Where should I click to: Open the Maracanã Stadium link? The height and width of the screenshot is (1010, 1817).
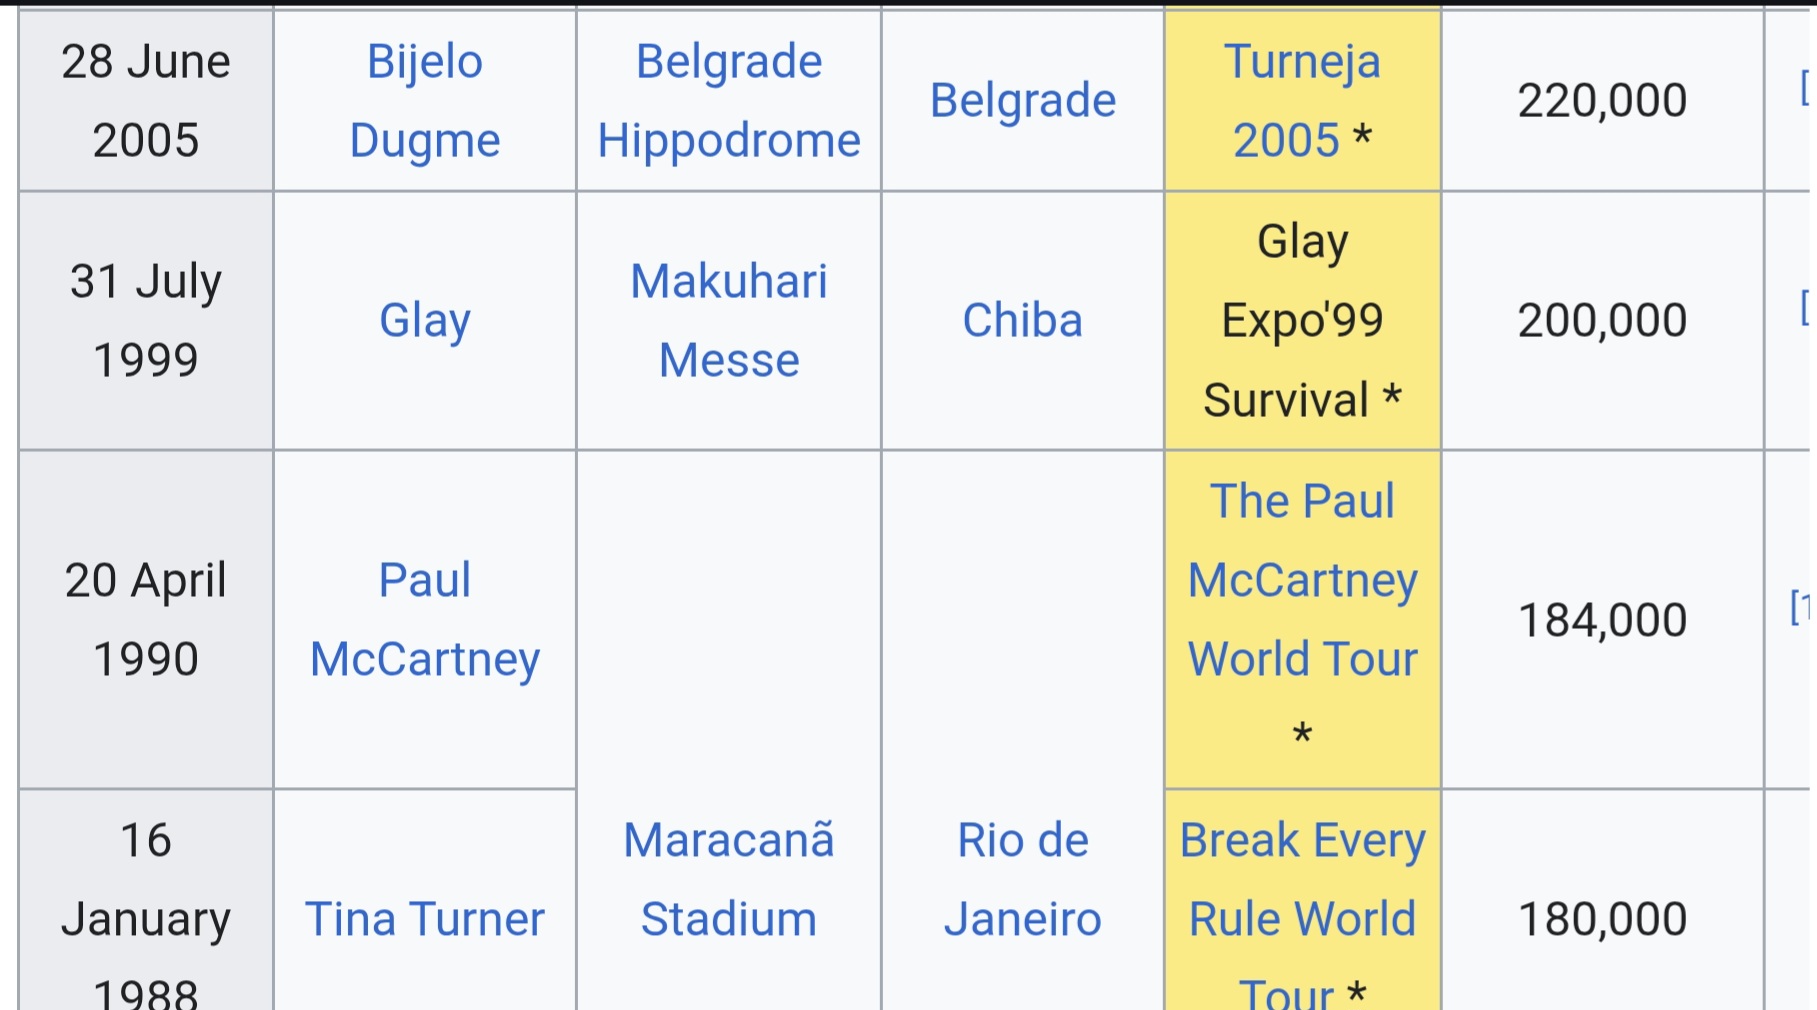point(729,878)
